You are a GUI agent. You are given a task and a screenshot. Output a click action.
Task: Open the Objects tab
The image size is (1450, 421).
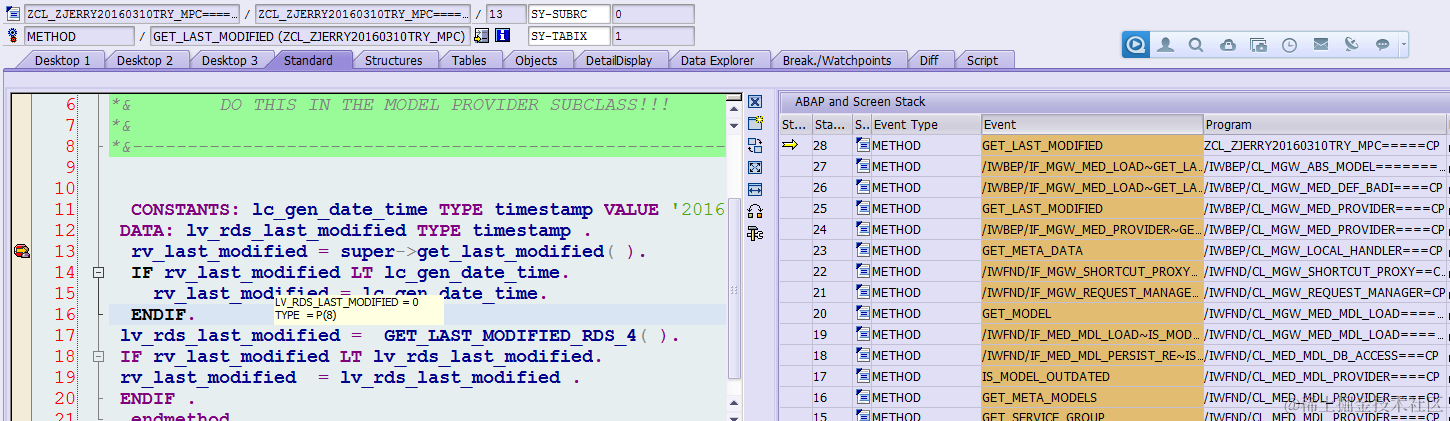click(x=536, y=60)
